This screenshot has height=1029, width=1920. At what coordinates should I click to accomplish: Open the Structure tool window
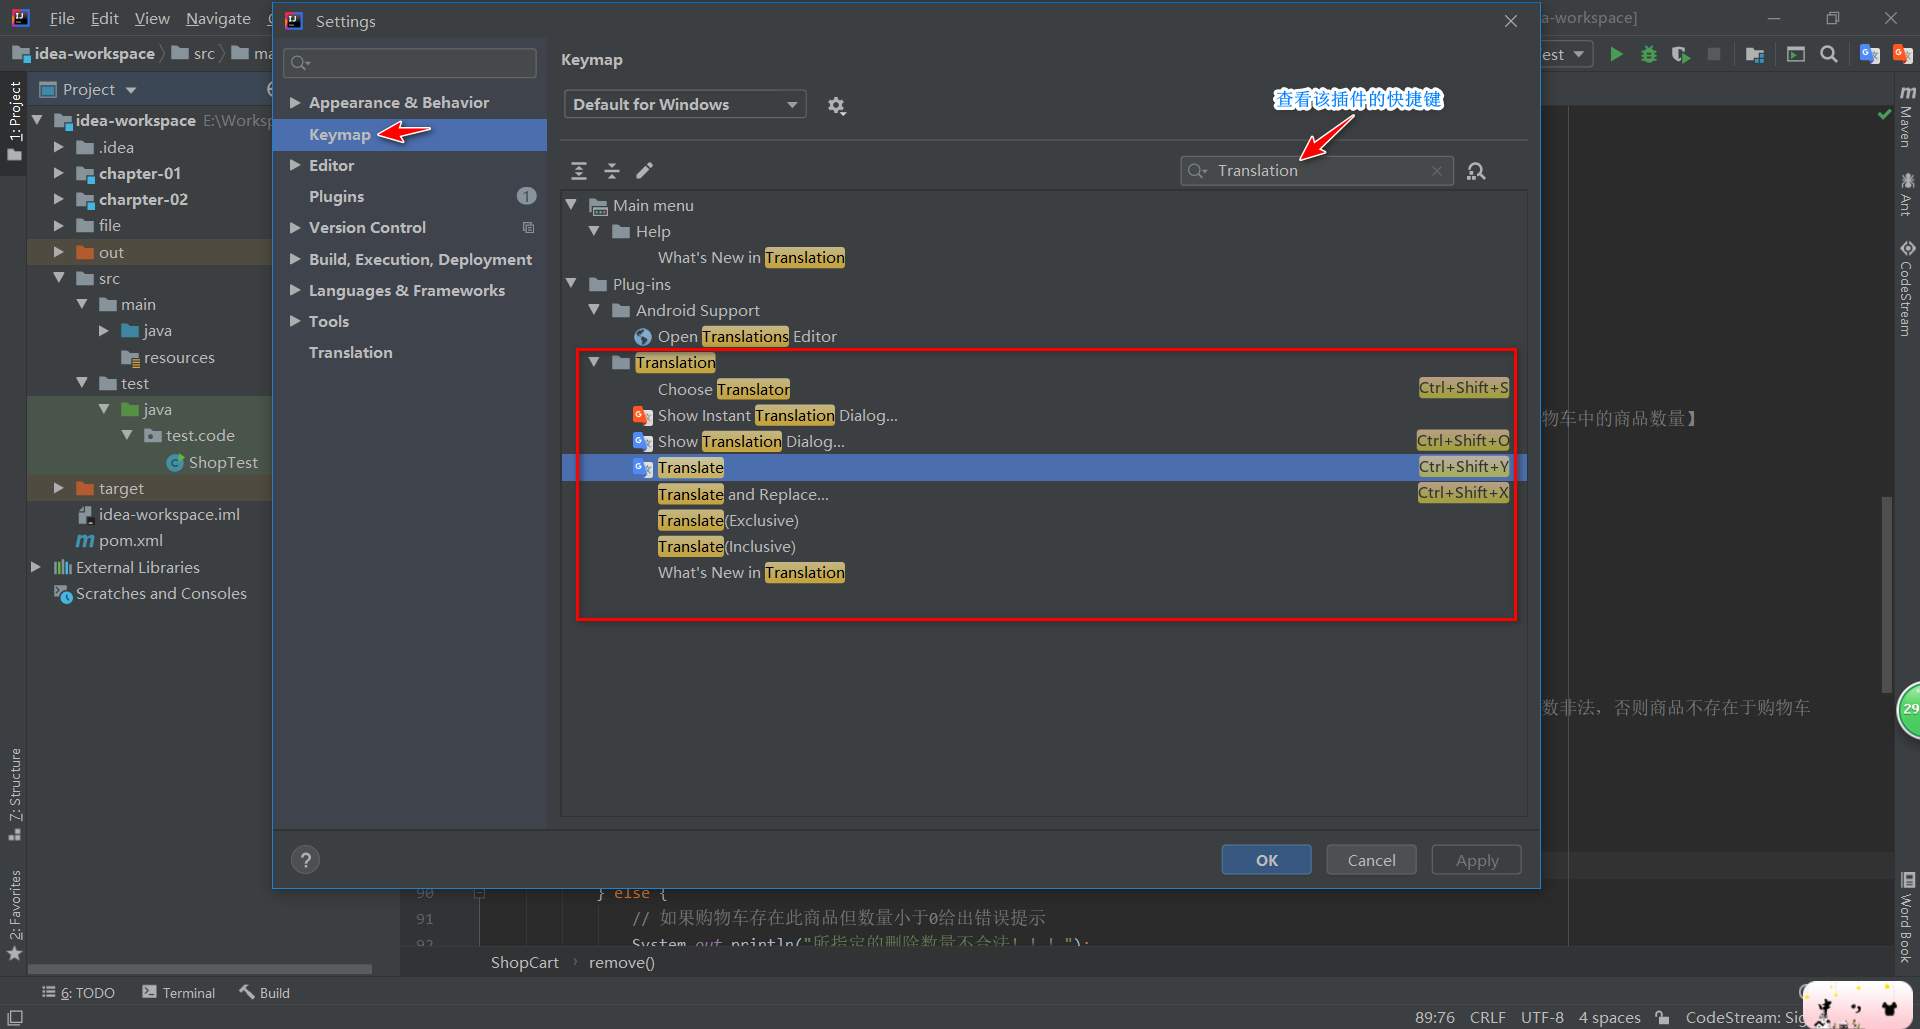pyautogui.click(x=15, y=793)
